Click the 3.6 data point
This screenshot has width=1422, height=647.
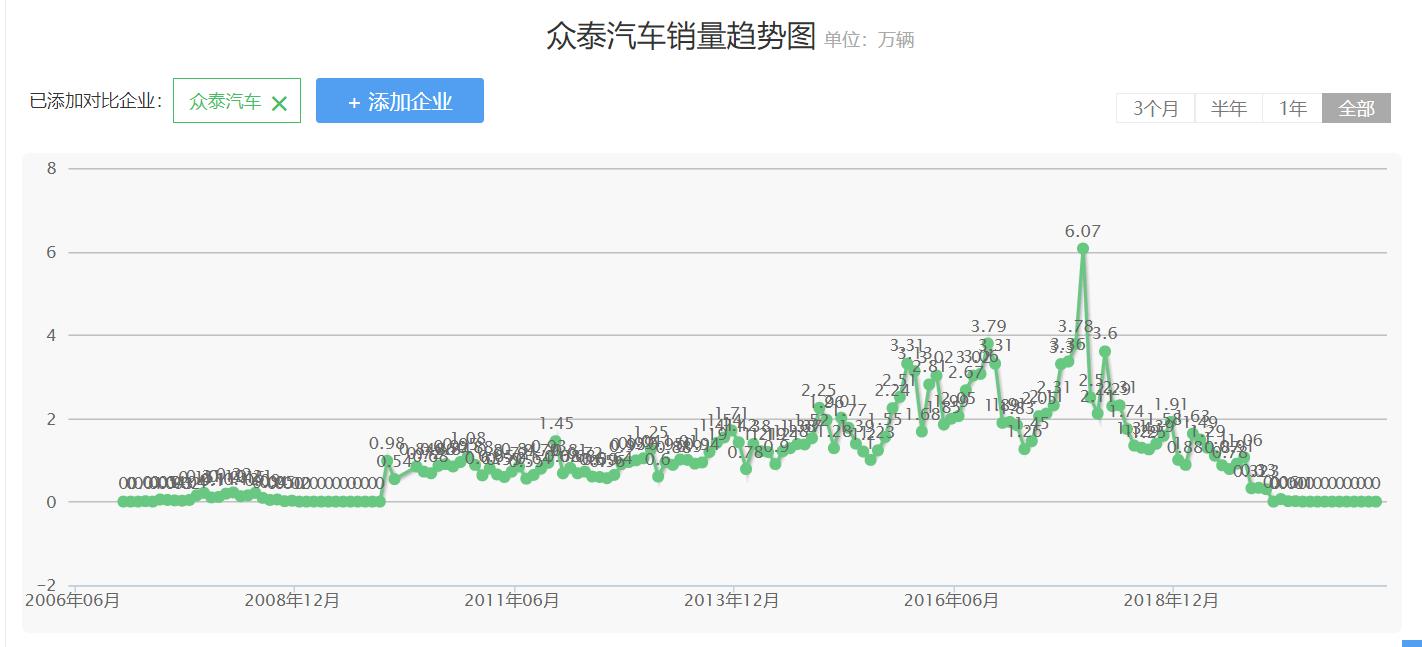[1105, 352]
